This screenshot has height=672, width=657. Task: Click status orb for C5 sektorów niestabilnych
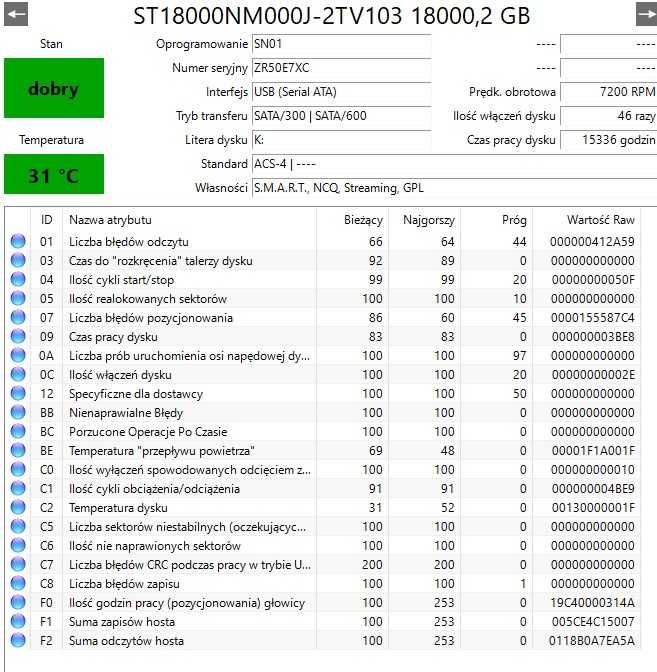click(x=18, y=526)
